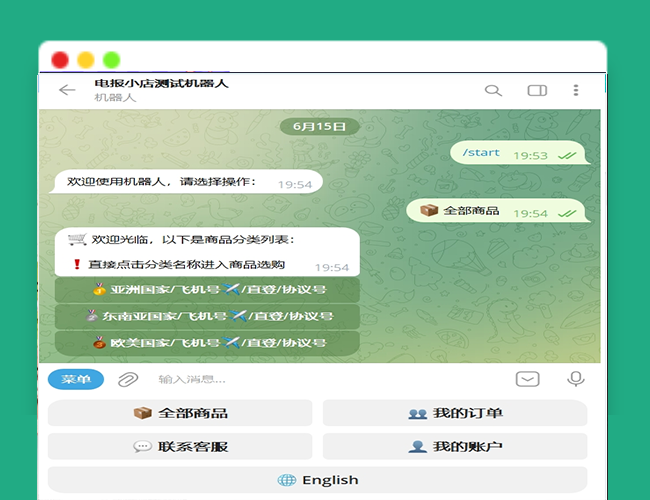Open the three-dot more options menu

click(576, 90)
